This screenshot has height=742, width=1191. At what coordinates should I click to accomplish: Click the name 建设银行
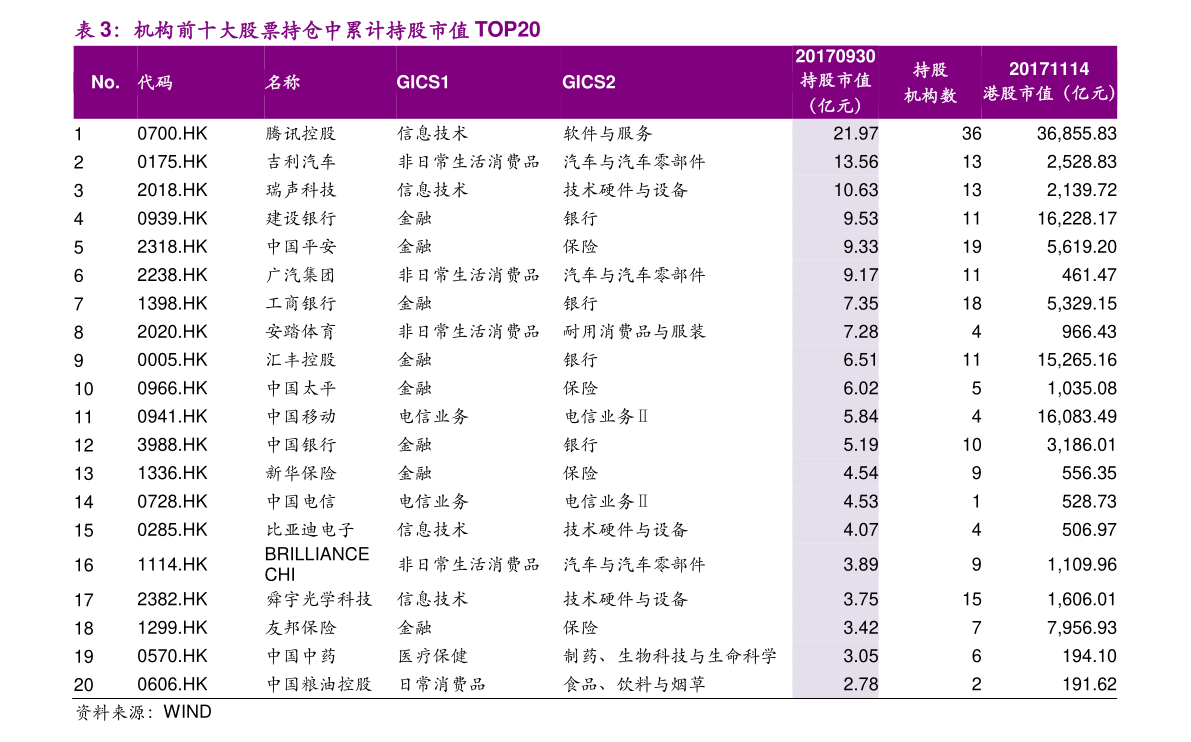[301, 219]
